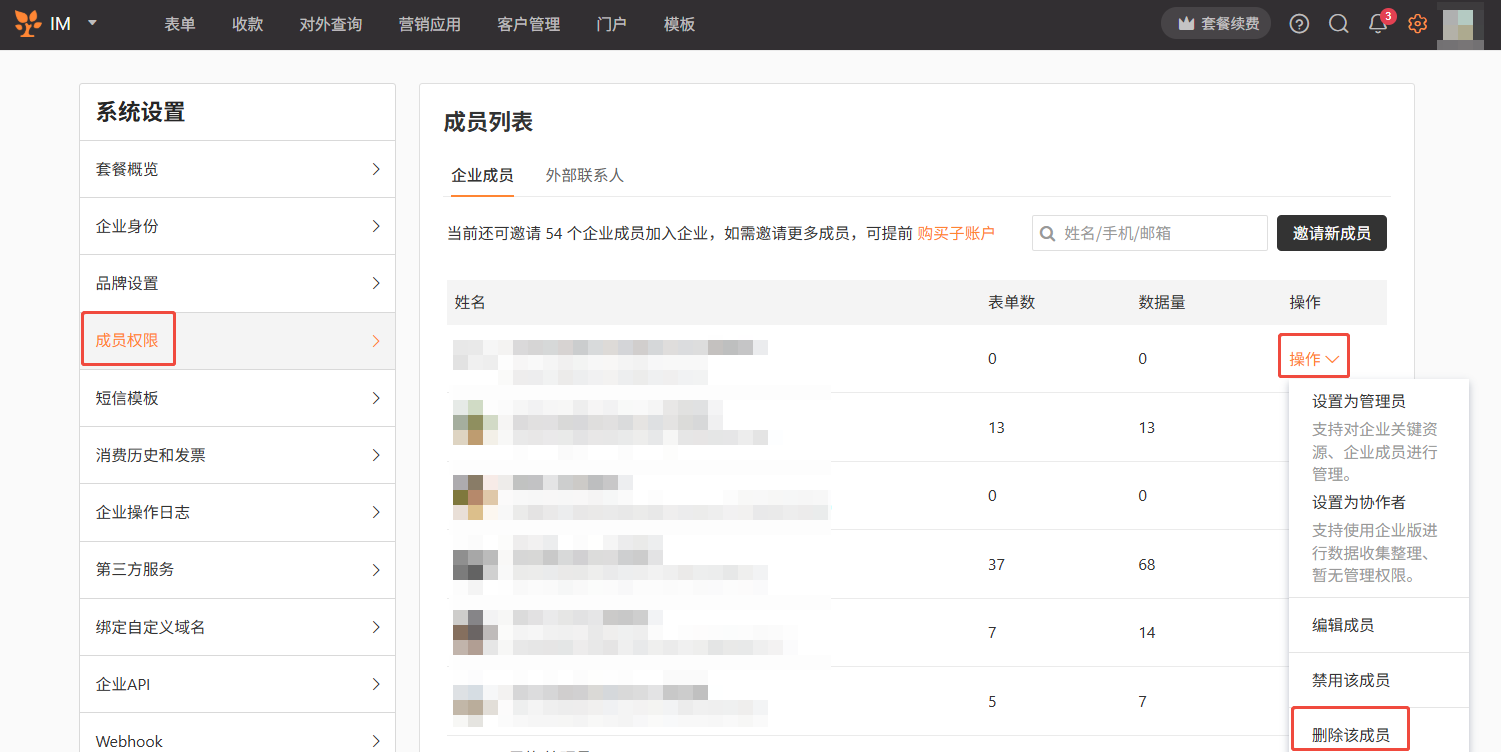Open 企业操作日志 settings

point(238,512)
